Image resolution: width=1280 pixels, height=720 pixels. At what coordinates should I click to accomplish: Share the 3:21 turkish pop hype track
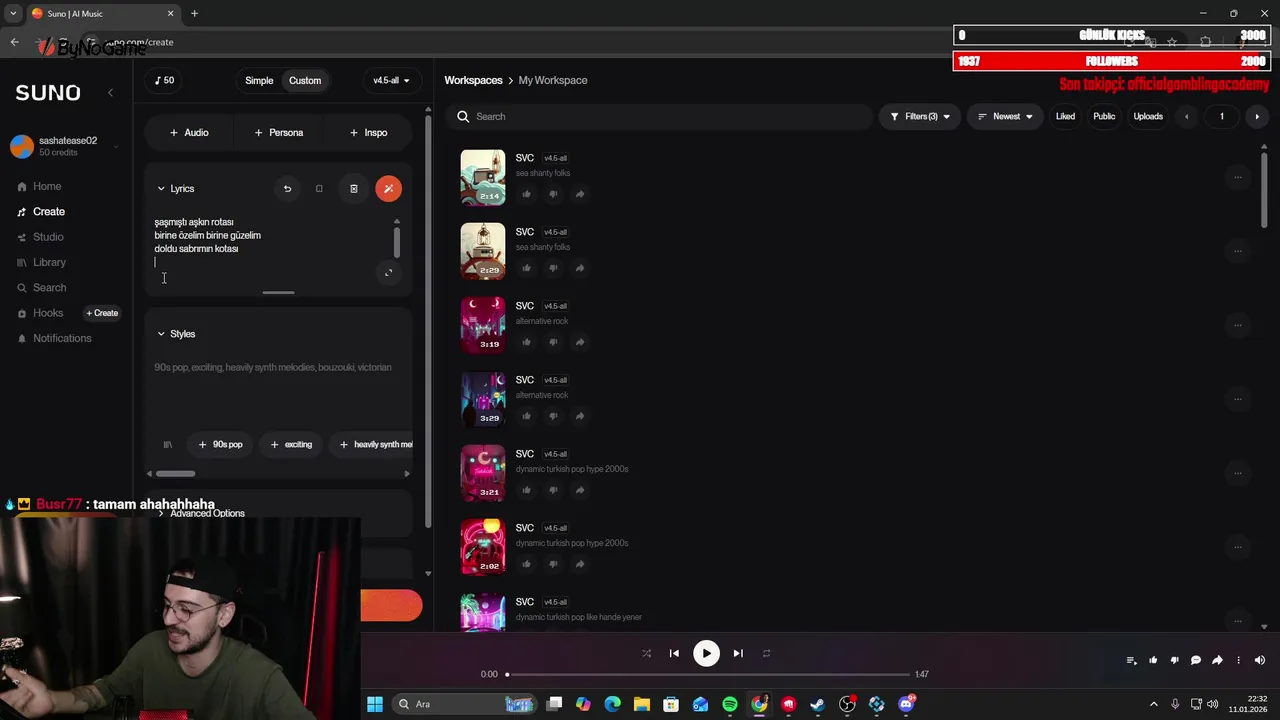pos(579,490)
